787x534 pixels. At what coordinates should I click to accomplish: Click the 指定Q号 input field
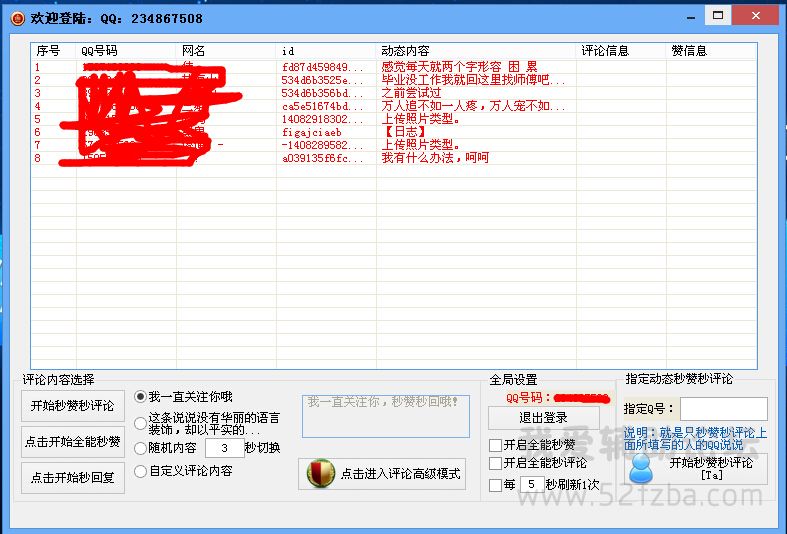(x=724, y=409)
